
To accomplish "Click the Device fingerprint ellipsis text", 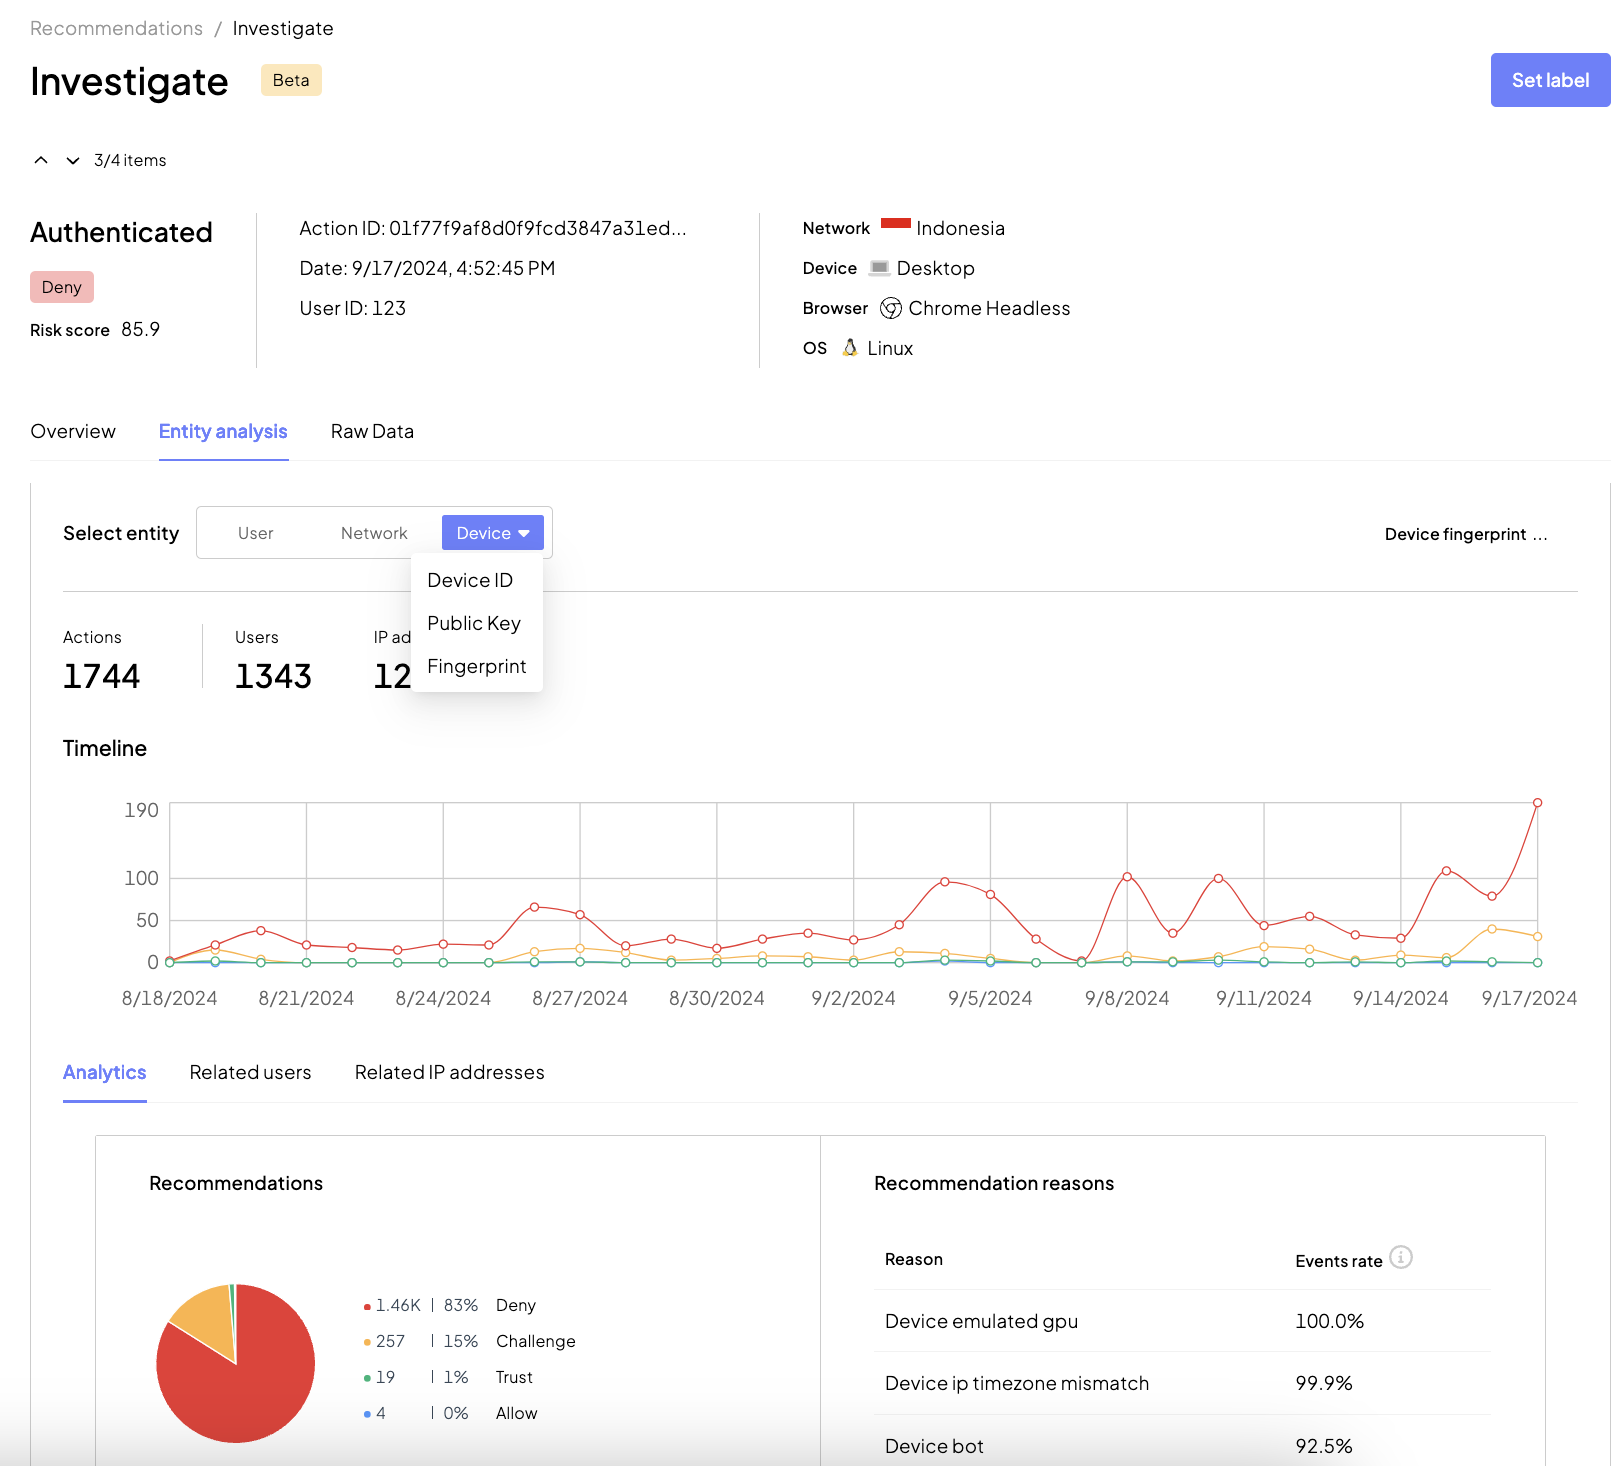I will pyautogui.click(x=1466, y=534).
